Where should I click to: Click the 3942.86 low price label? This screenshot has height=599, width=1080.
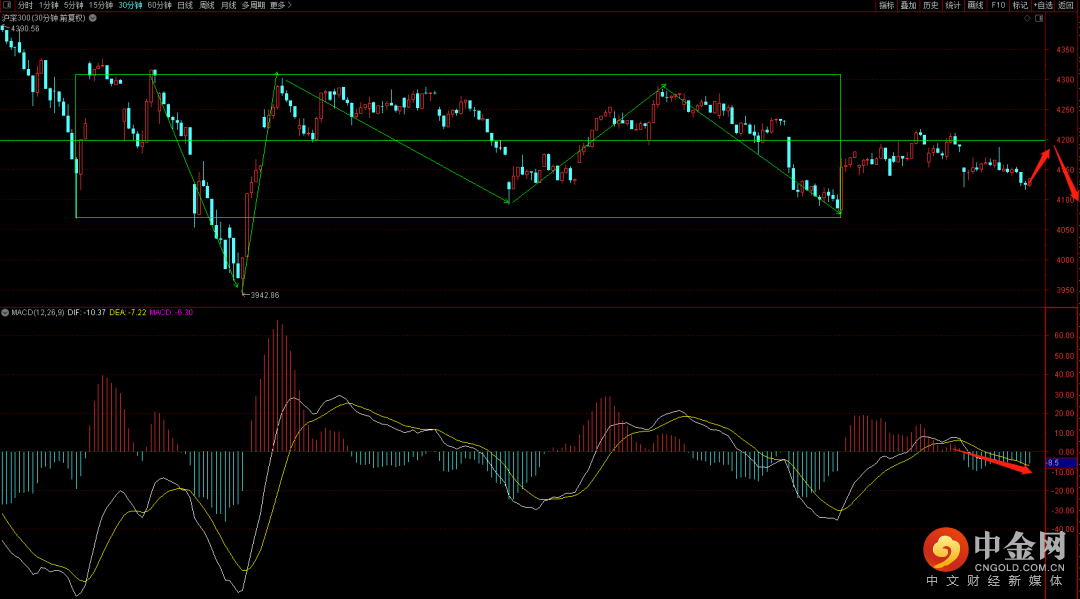click(263, 295)
